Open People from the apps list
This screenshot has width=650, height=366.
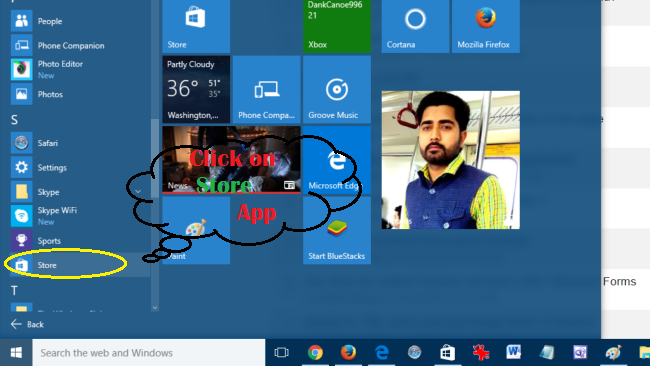pos(79,21)
